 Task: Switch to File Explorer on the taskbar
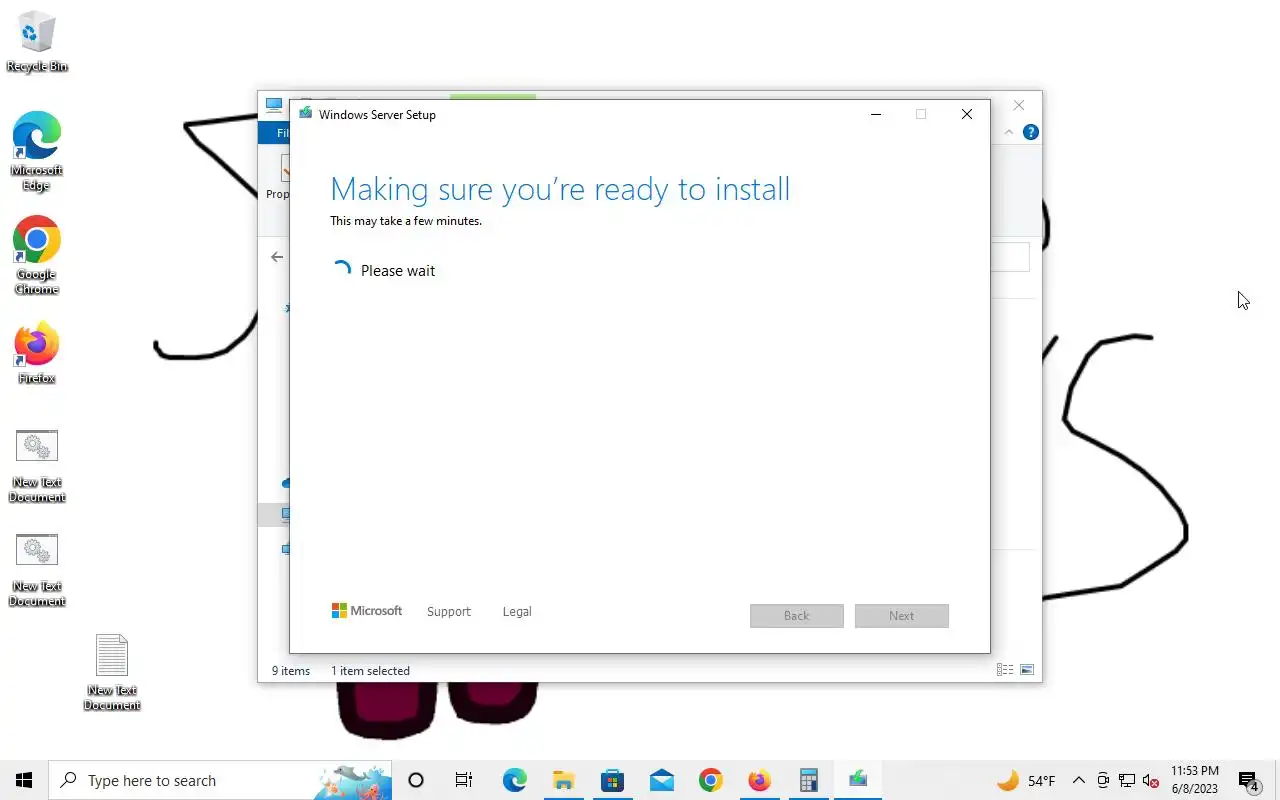click(x=563, y=780)
